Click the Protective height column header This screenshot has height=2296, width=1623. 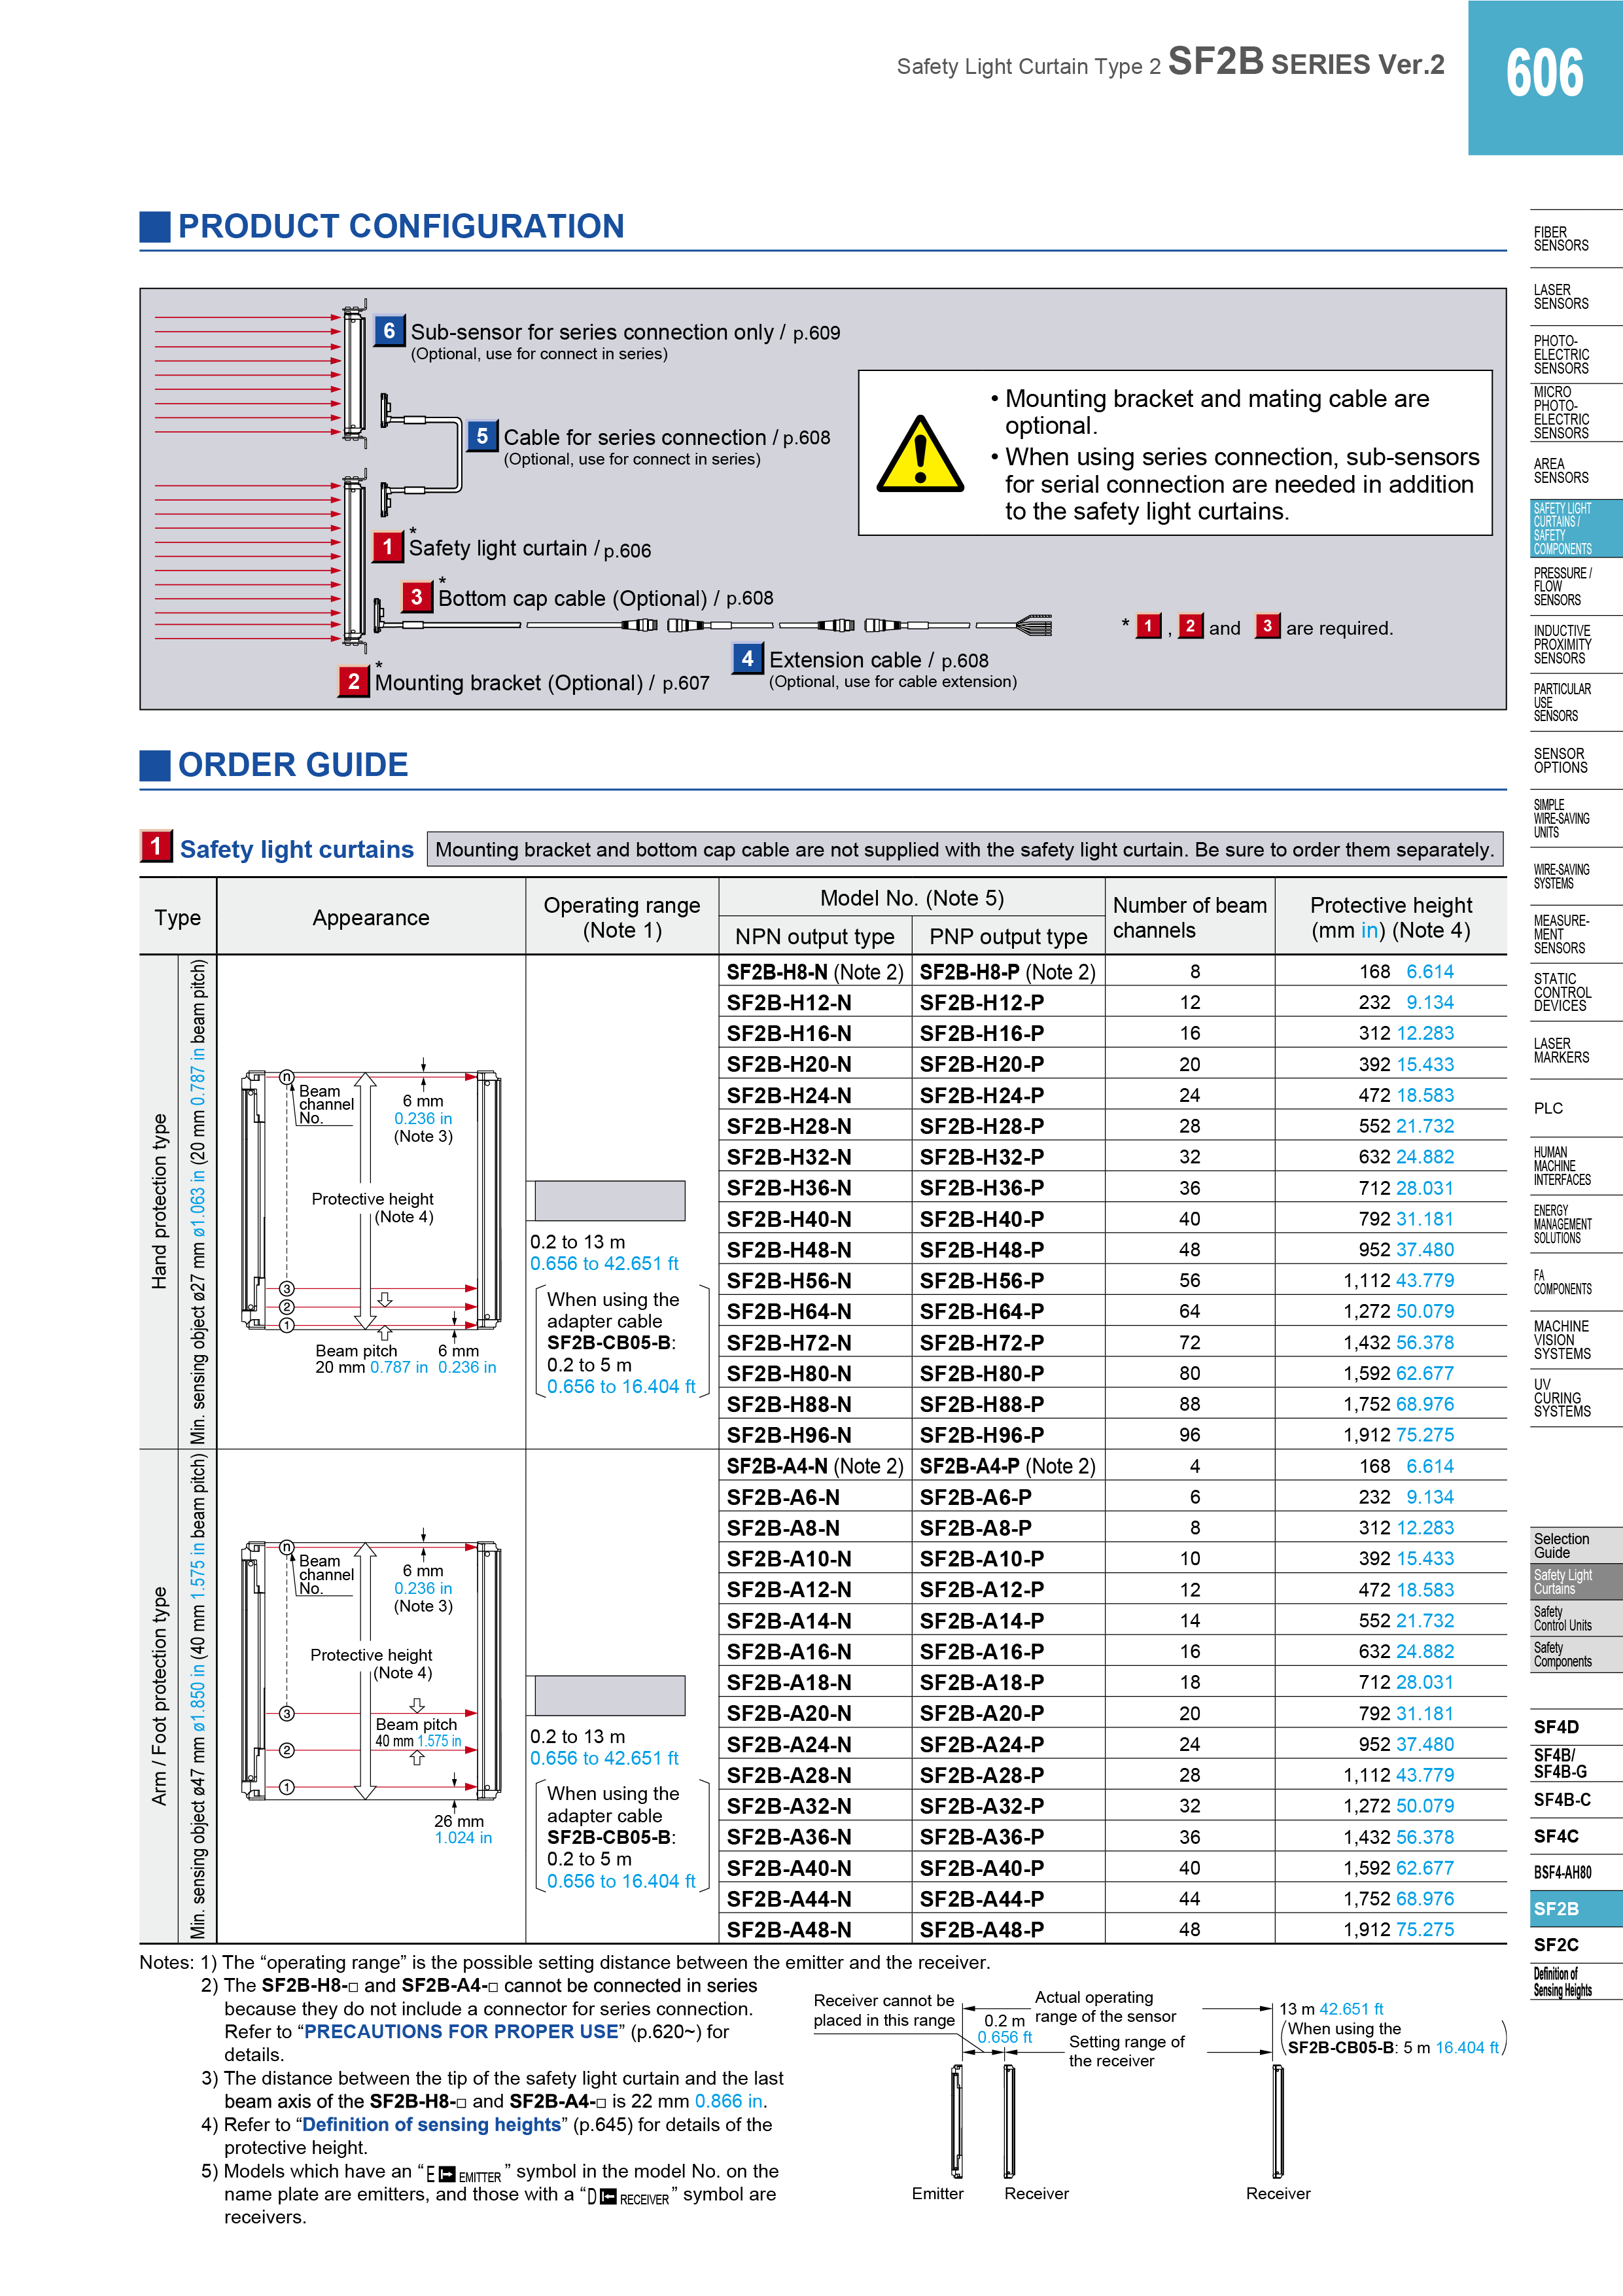(x=1391, y=917)
